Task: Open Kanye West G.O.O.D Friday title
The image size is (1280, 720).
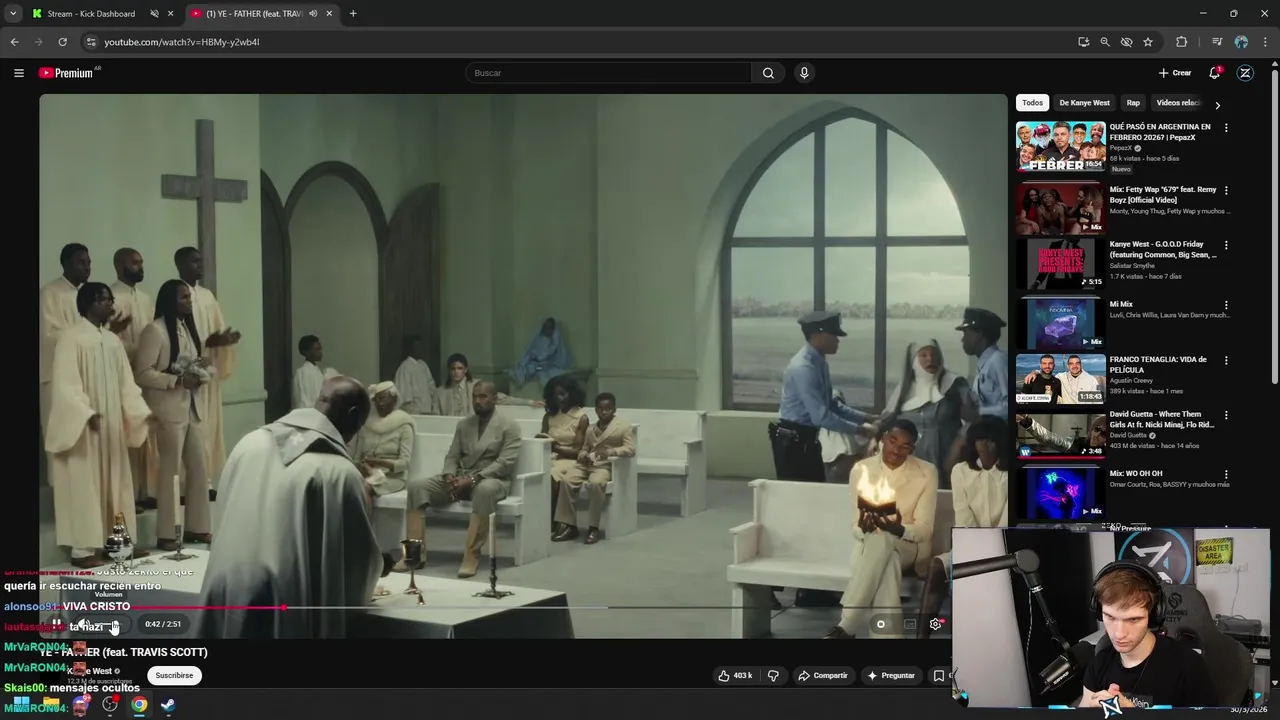Action: coord(1162,249)
